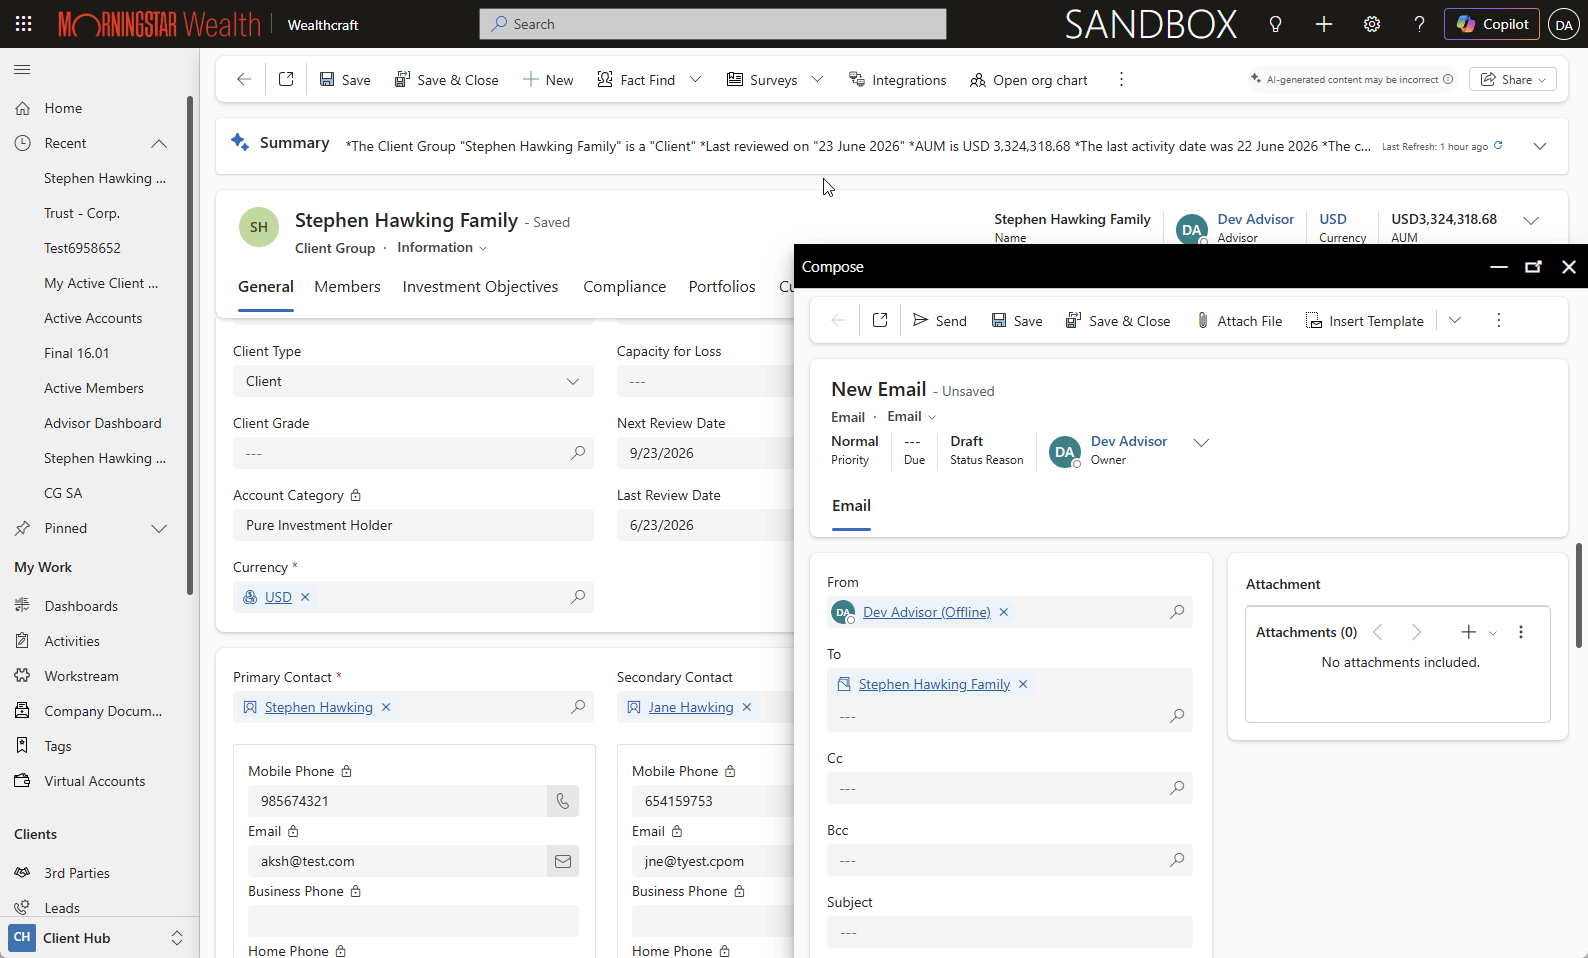Click Insert Template in Compose
This screenshot has width=1588, height=958.
coord(1365,321)
